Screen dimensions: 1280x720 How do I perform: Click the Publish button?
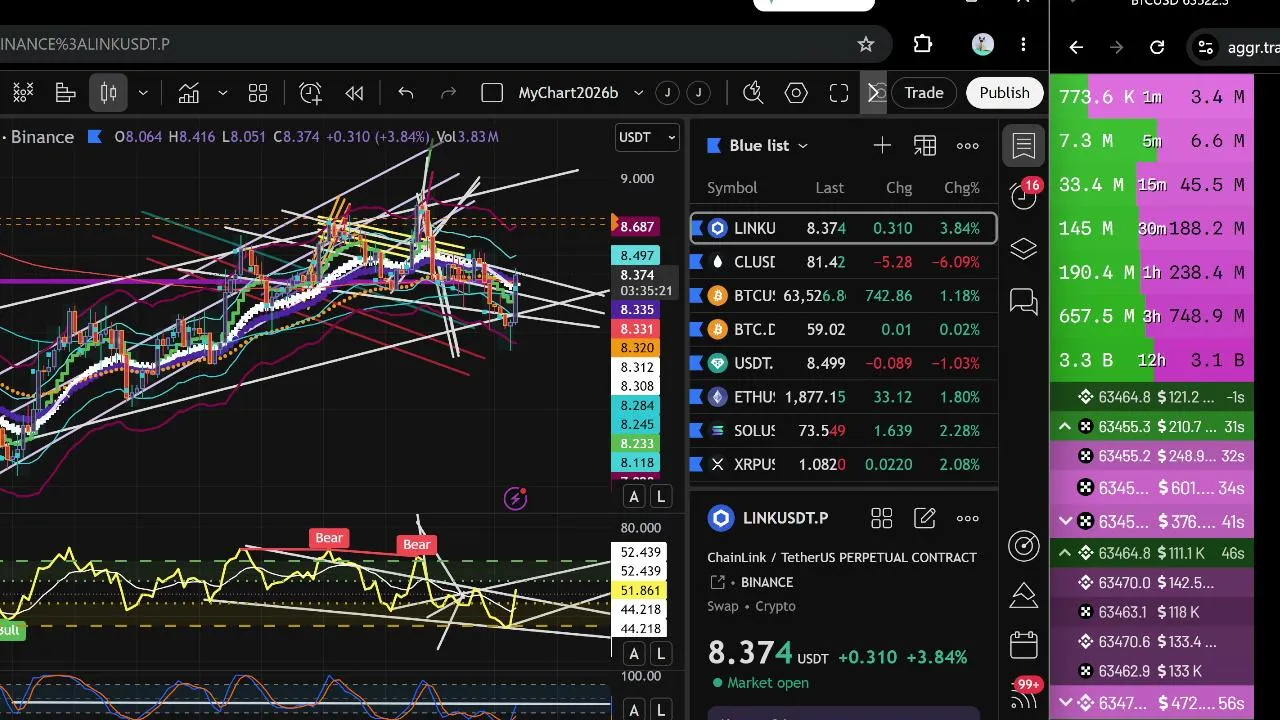[x=1004, y=93]
